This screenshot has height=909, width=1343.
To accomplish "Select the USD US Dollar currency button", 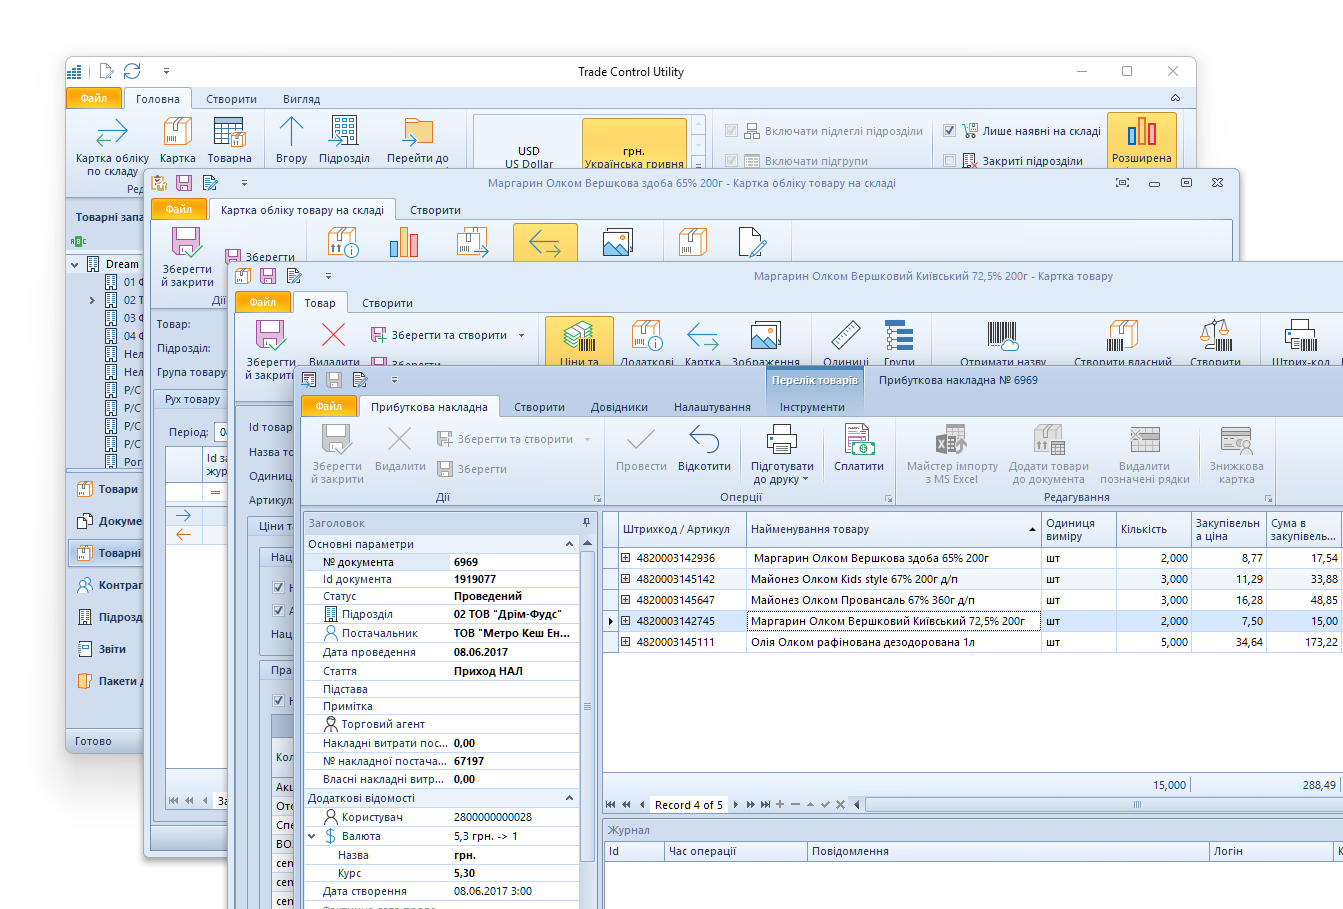I will (529, 145).
